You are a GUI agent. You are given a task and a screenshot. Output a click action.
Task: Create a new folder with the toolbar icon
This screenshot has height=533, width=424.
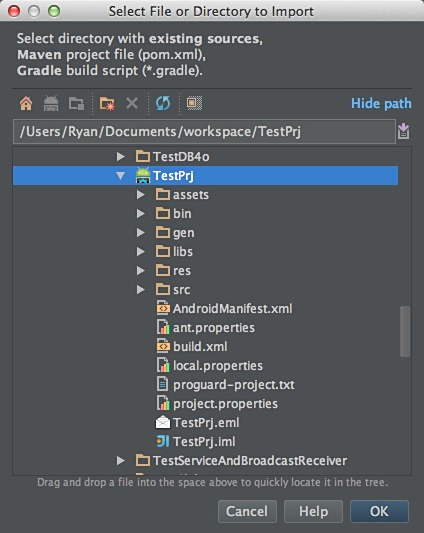click(107, 103)
